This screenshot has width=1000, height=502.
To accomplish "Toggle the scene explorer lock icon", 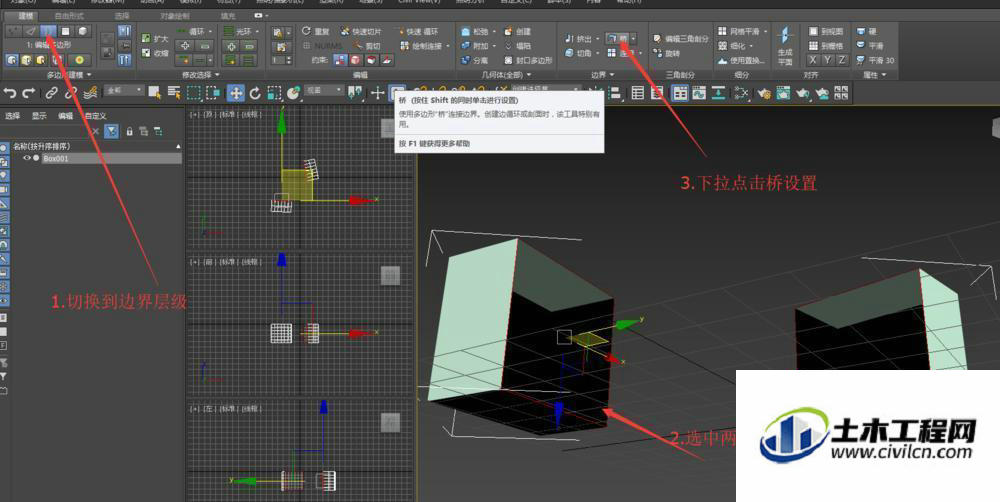I will pos(129,131).
